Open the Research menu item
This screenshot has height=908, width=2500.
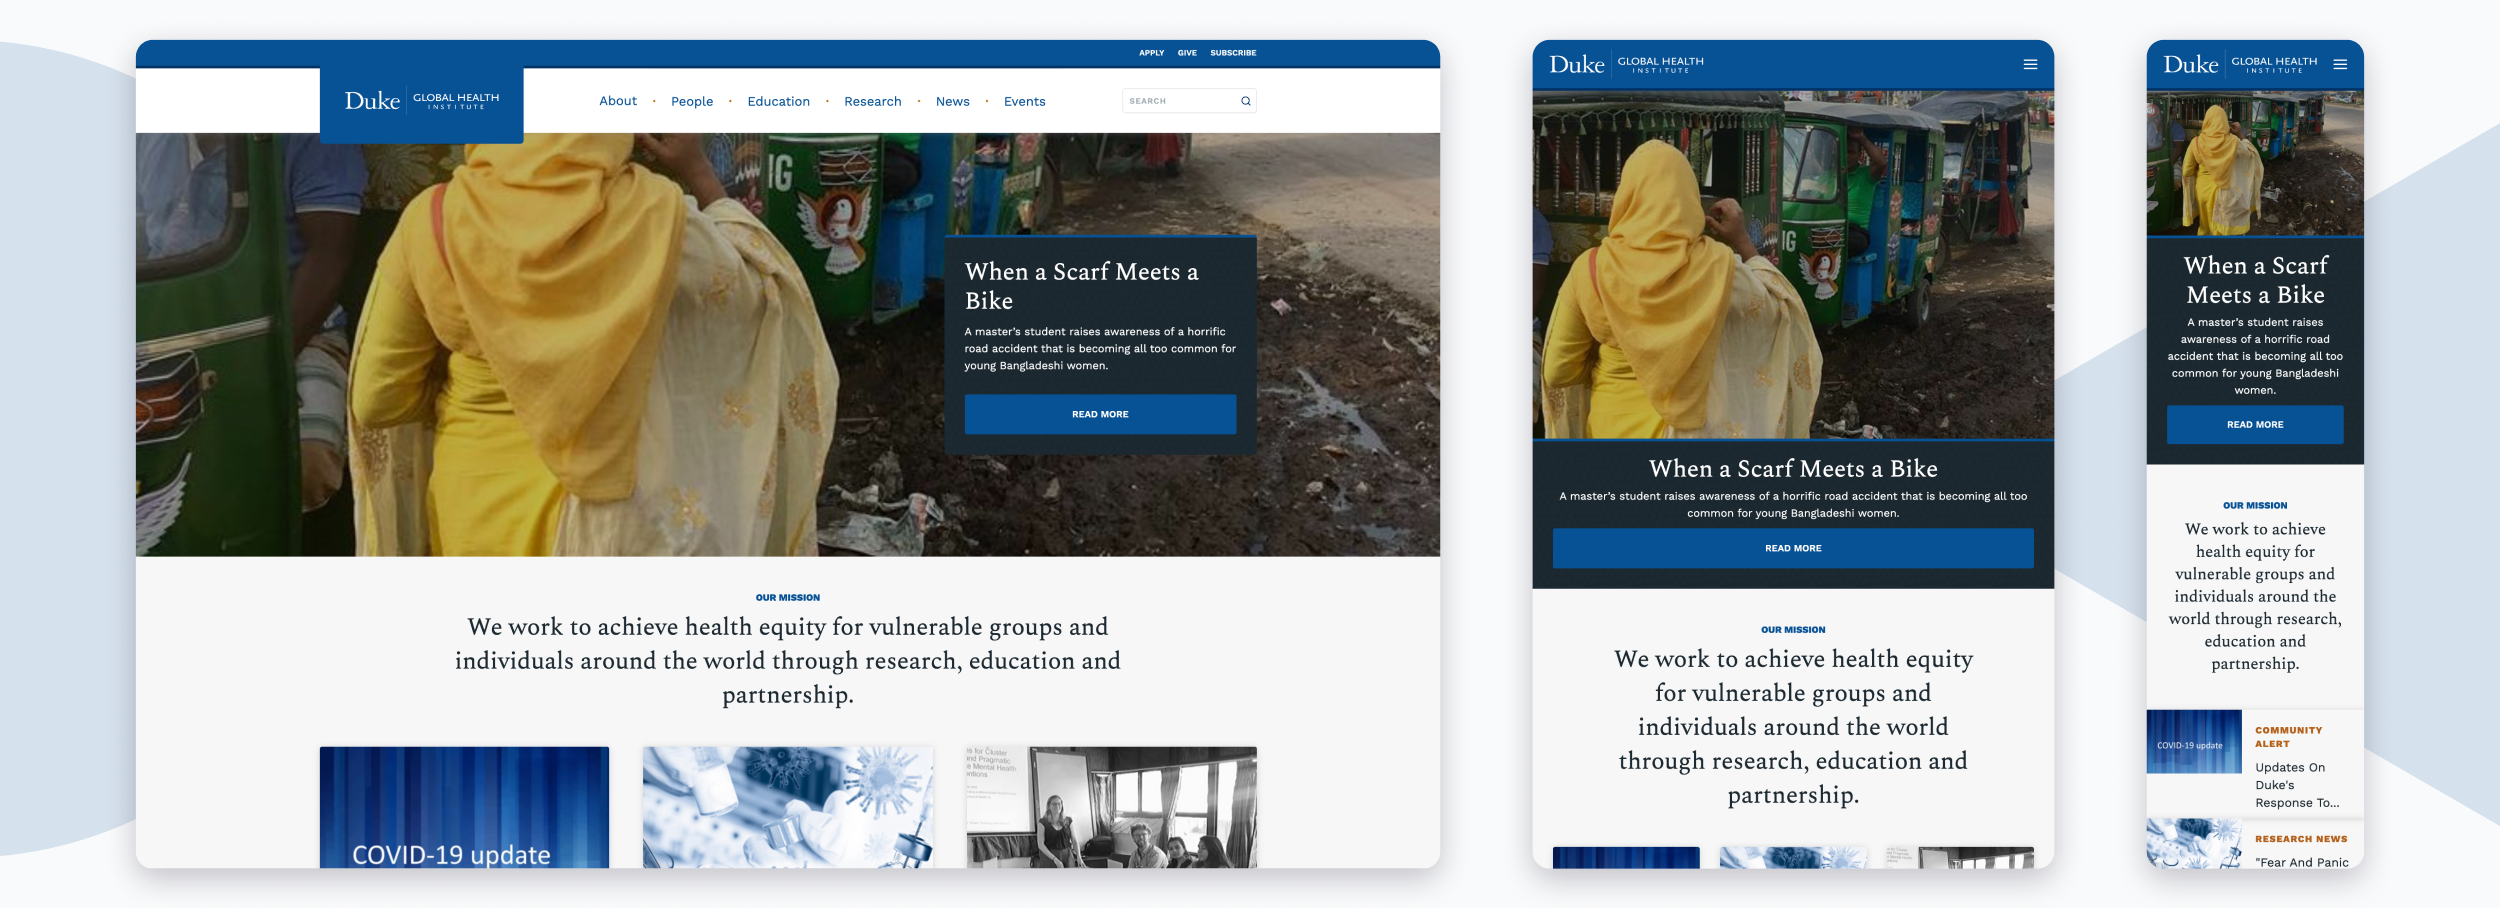[x=873, y=101]
